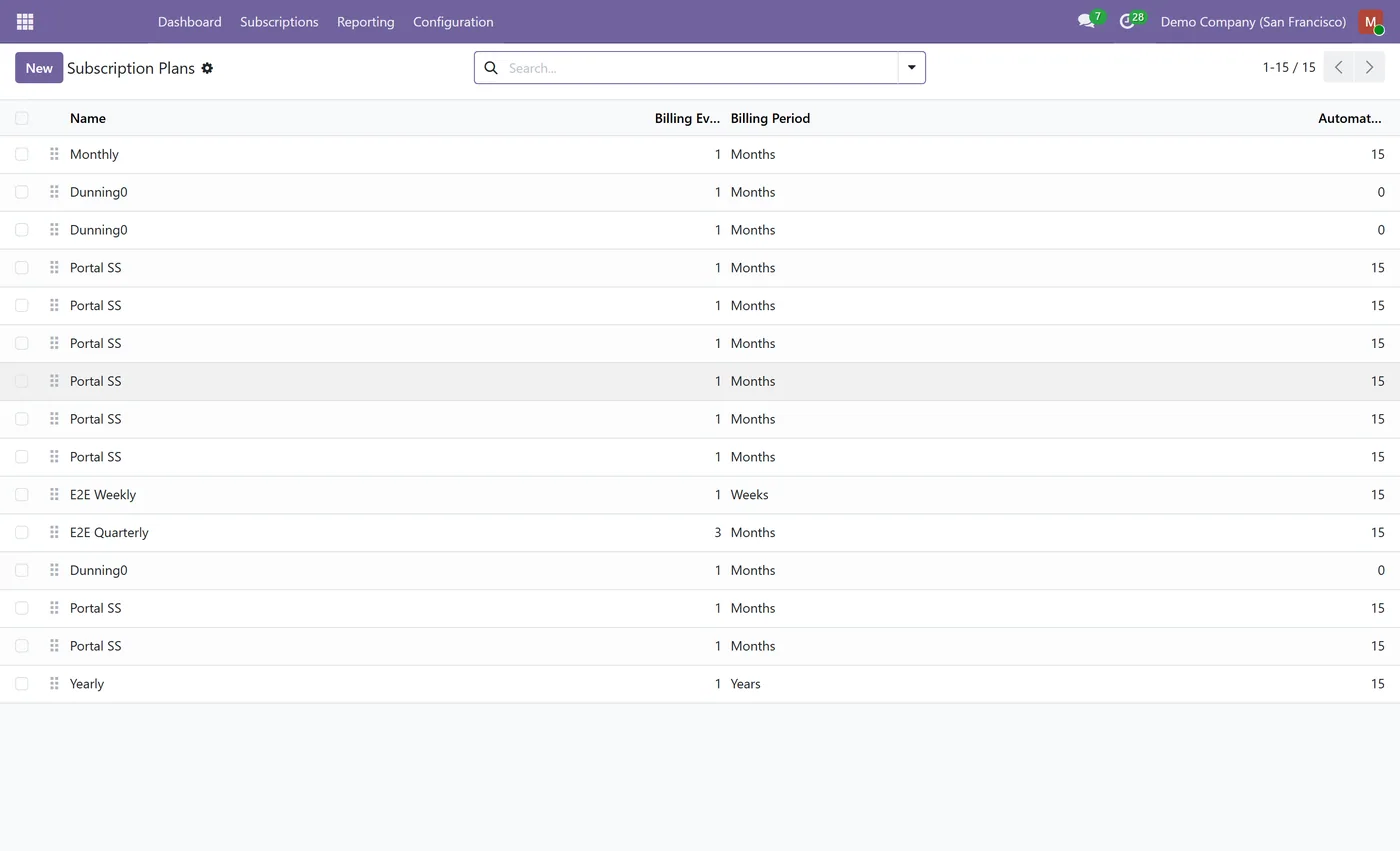The image size is (1400, 851).
Task: Click the drag handle of E2E Weekly row
Action: point(54,494)
